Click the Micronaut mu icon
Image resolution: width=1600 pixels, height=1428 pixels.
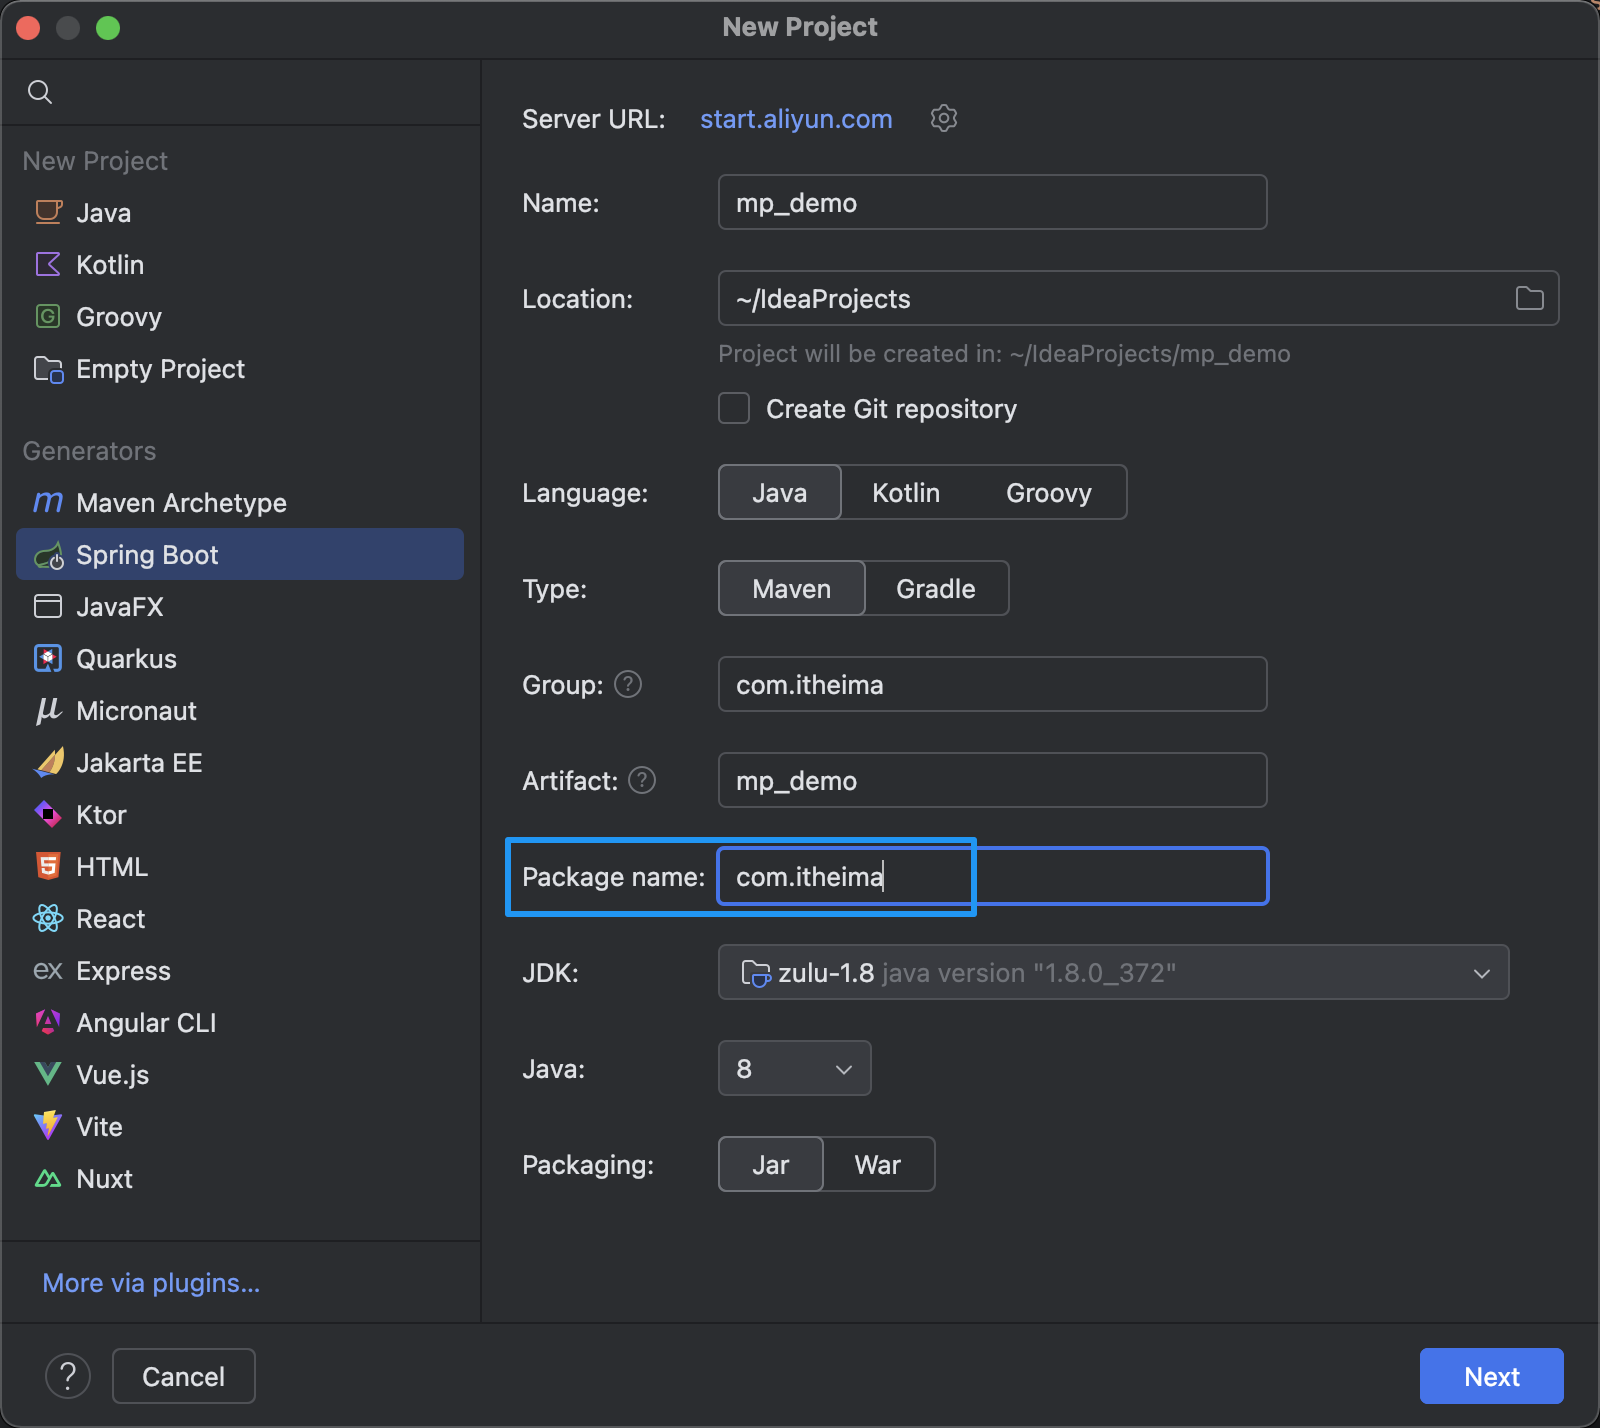tap(48, 710)
